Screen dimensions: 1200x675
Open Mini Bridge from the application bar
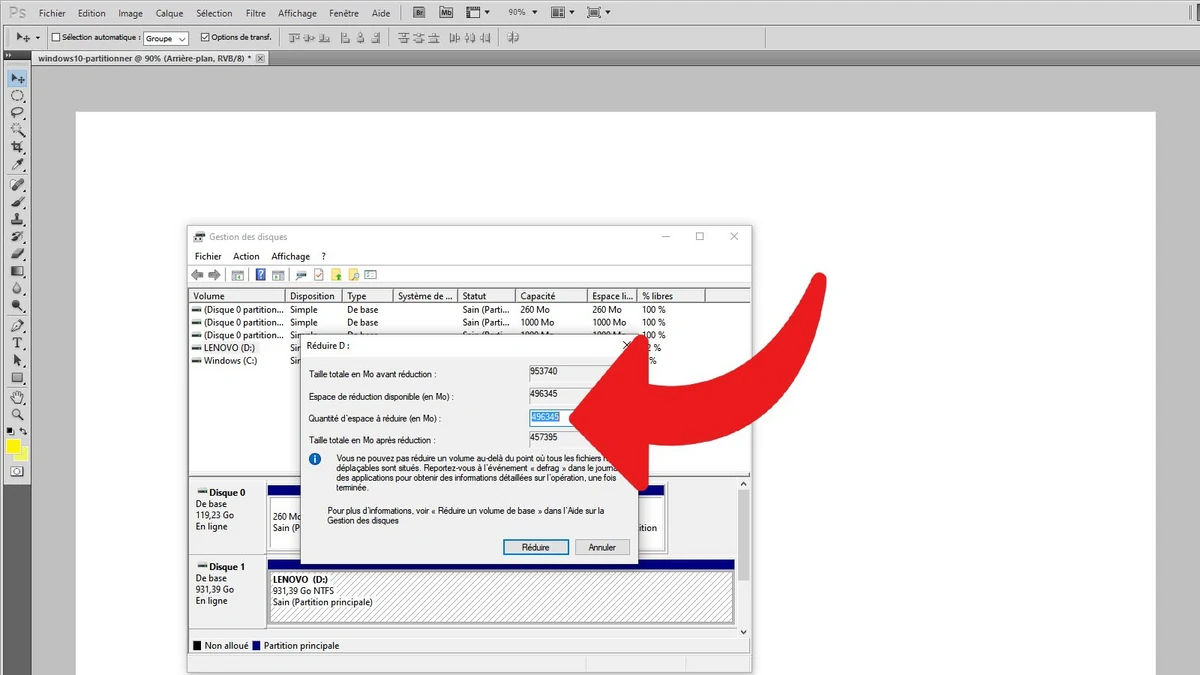(446, 12)
